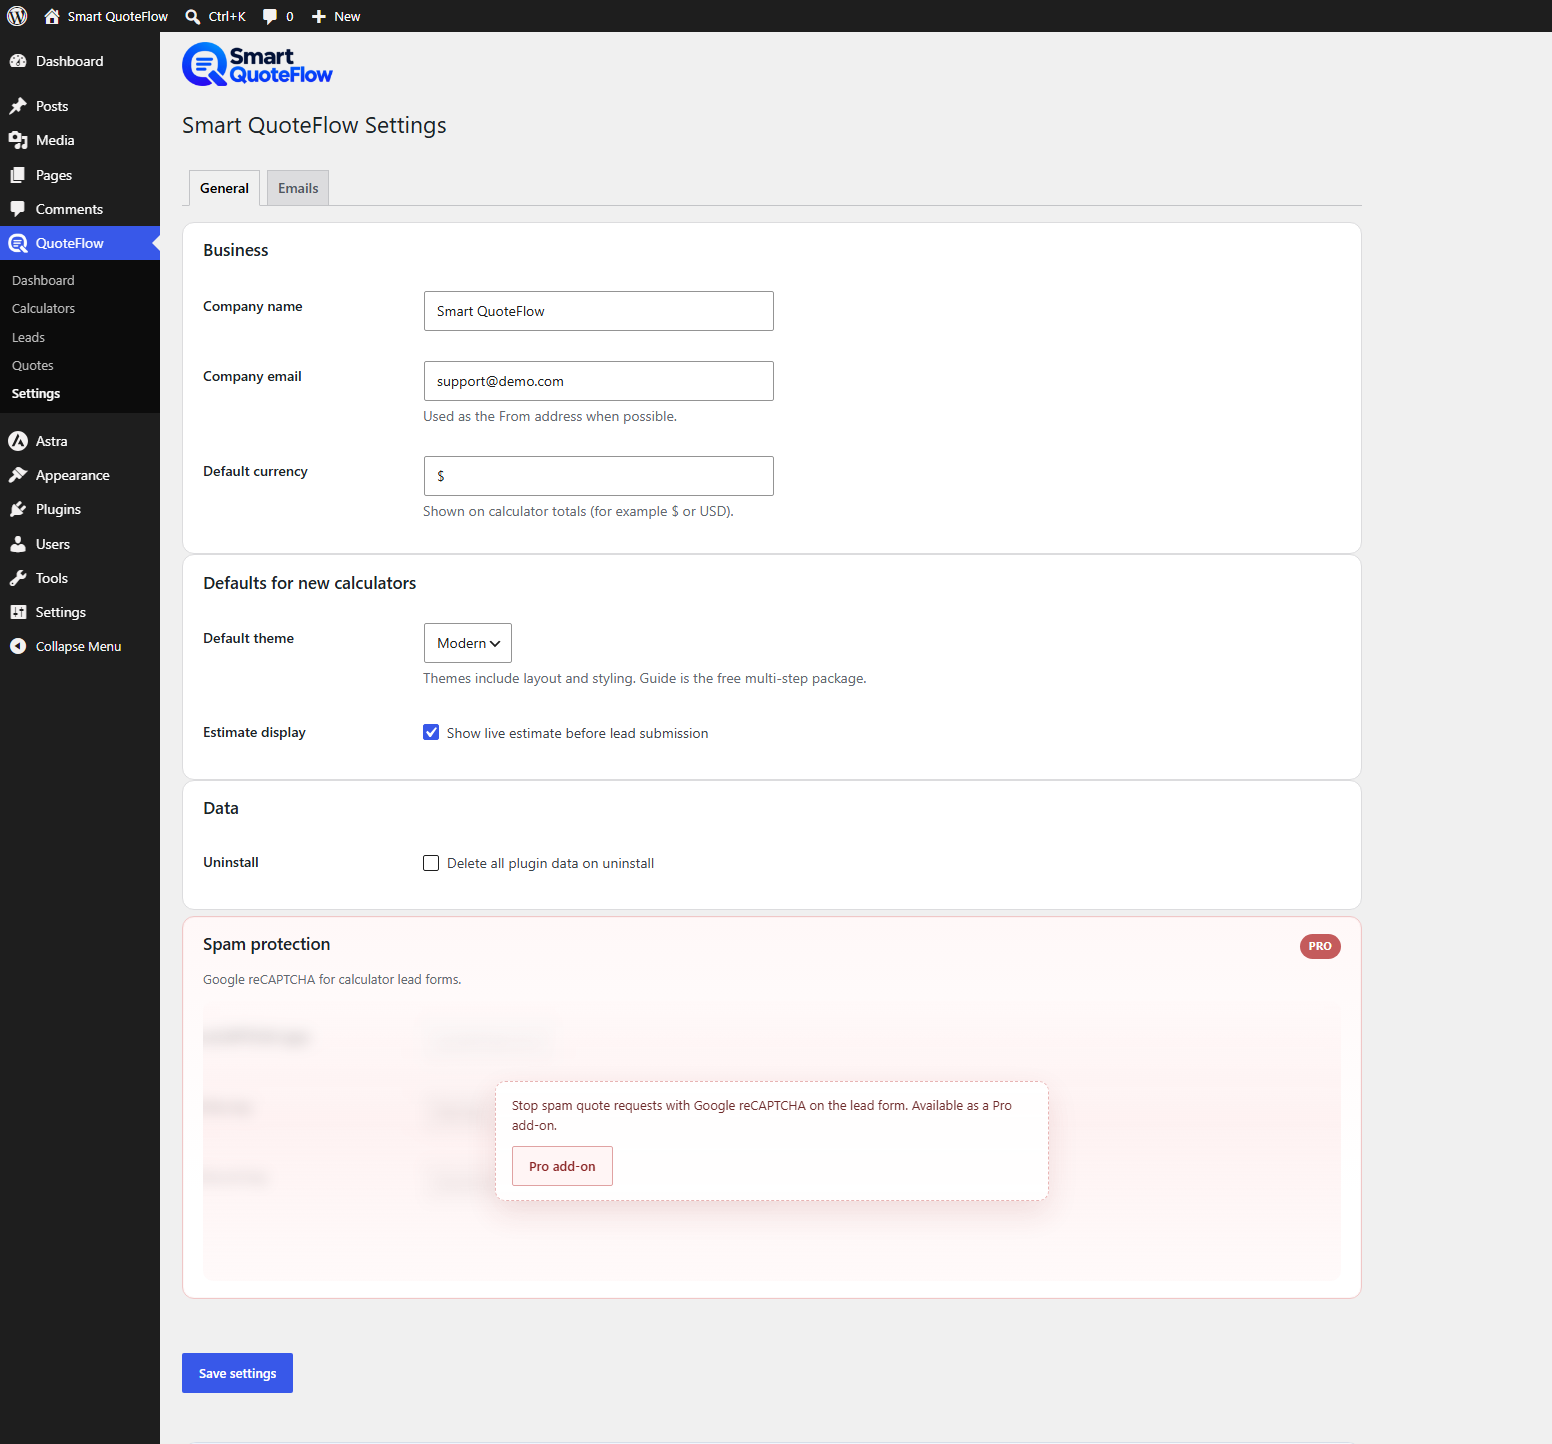Viewport: 1552px width, 1444px height.
Task: Click the PRO badge on Spam protection
Action: click(x=1320, y=946)
